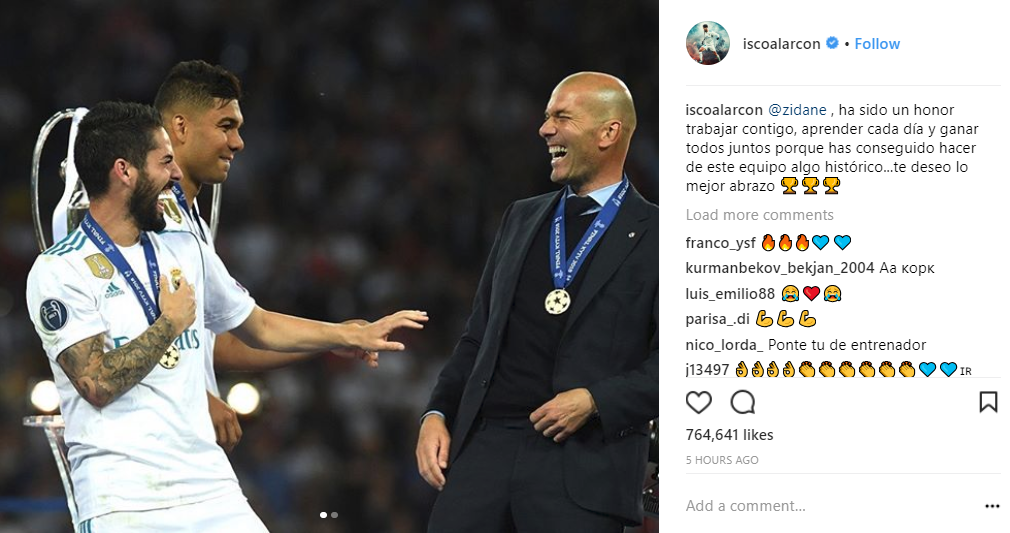Click the iscoalarcon profile picture
This screenshot has height=533, width=1010.
click(708, 43)
